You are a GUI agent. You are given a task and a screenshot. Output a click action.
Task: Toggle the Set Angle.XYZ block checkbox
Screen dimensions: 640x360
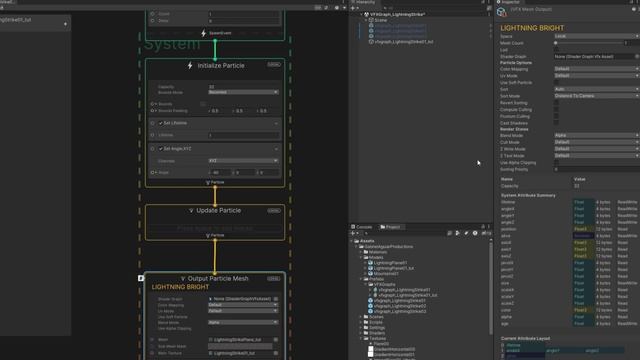coord(161,149)
